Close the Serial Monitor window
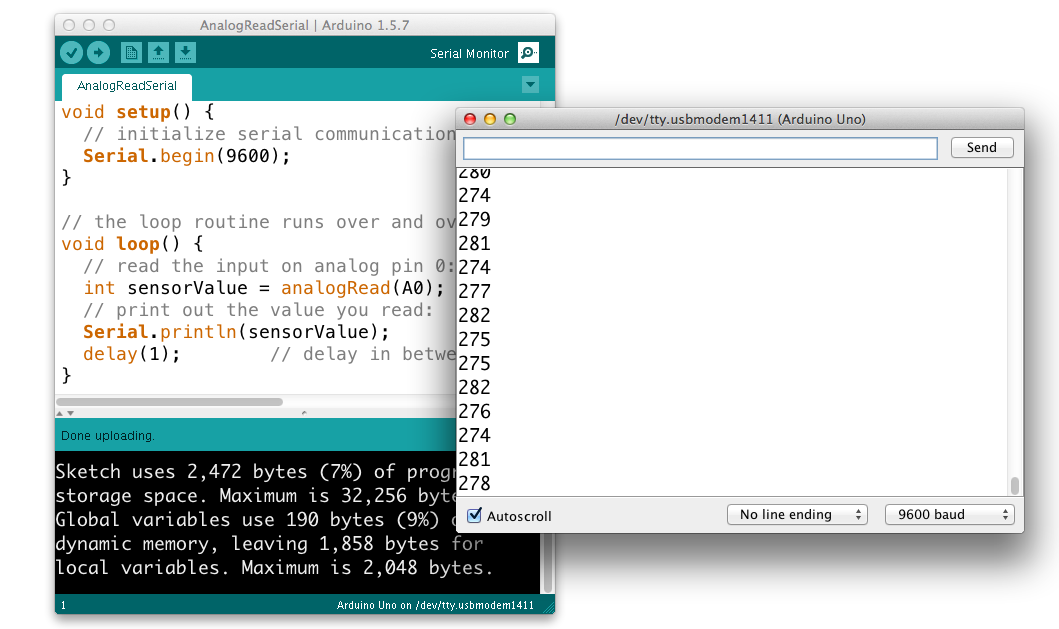The width and height of the screenshot is (1059, 629). pyautogui.click(x=470, y=119)
